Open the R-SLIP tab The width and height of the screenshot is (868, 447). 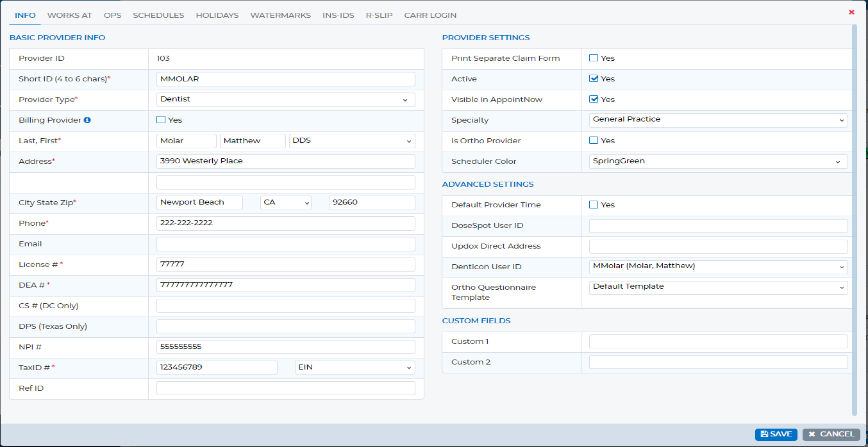pos(379,16)
